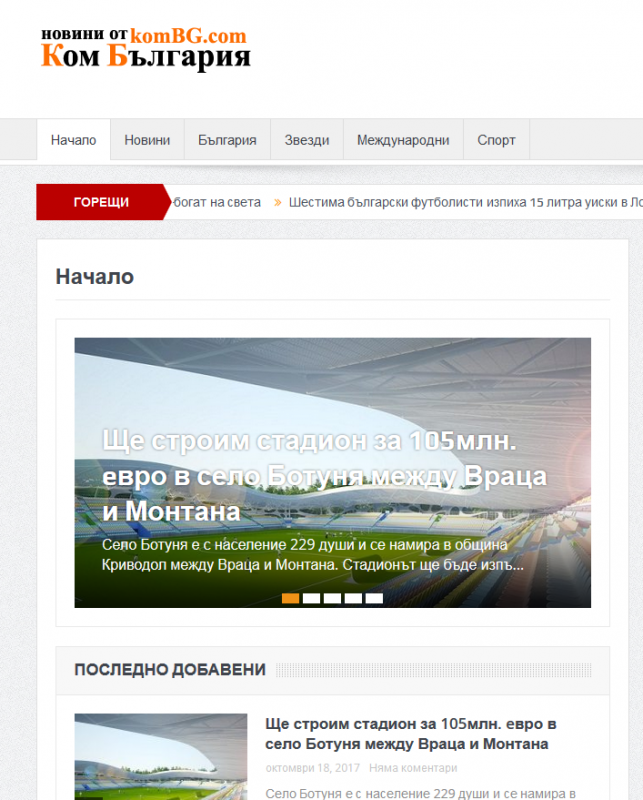Click the red ГОРЕЩИ ticker label
This screenshot has width=643, height=800.
(100, 202)
